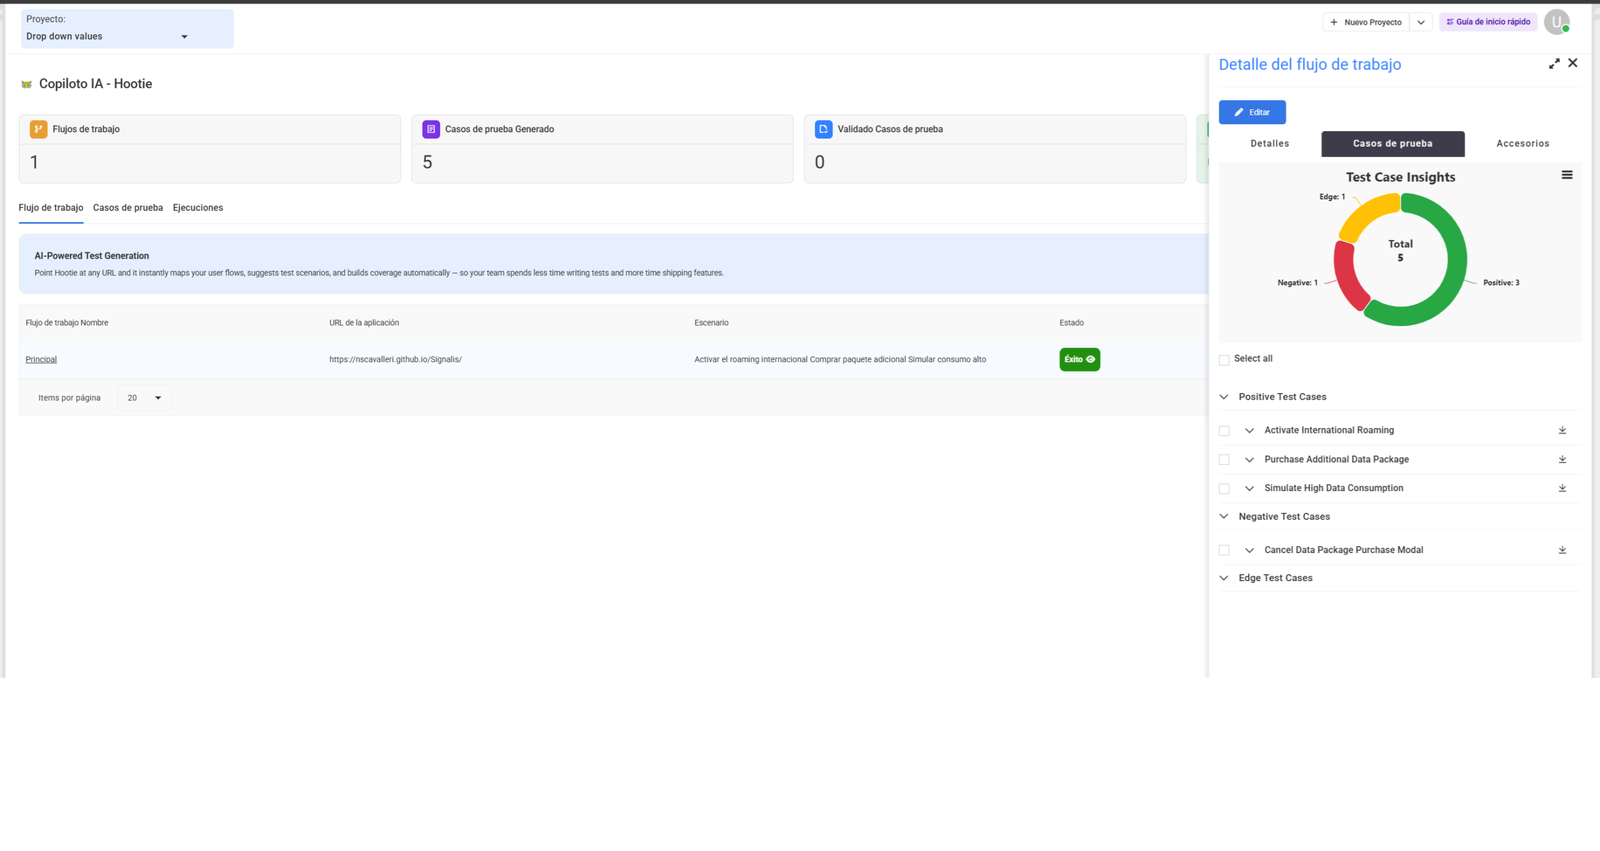Click the owl icon beside Copiloto IA - Hootie
Screen dimensions: 1600x851
point(26,84)
